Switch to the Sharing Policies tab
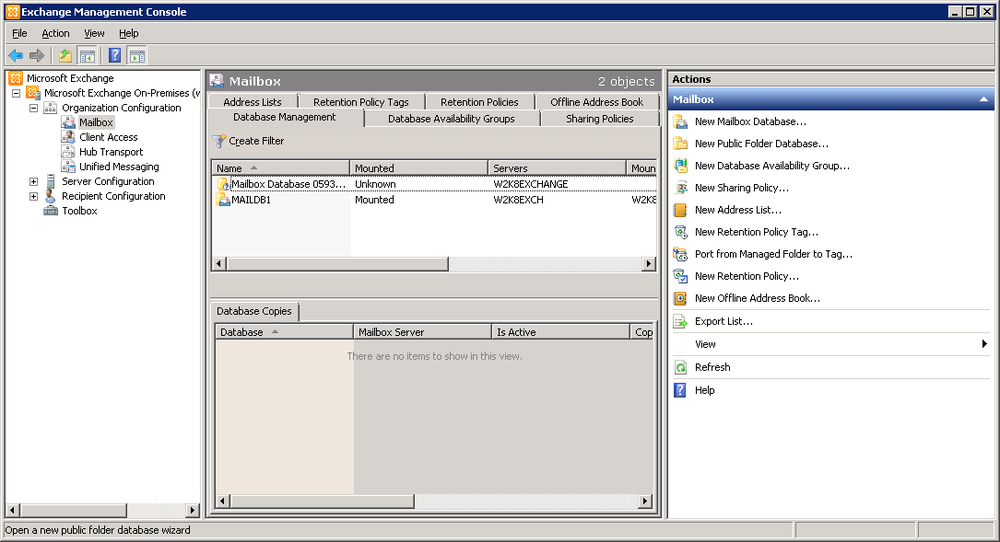 pos(599,119)
